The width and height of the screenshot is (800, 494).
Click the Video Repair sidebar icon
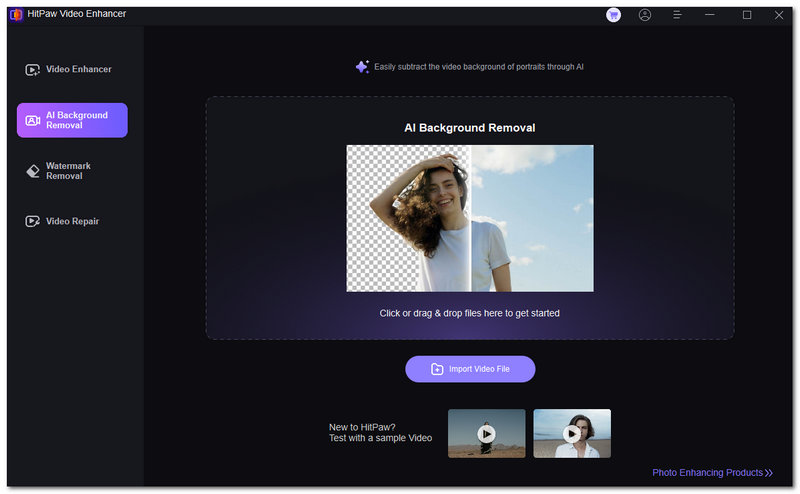tap(33, 221)
